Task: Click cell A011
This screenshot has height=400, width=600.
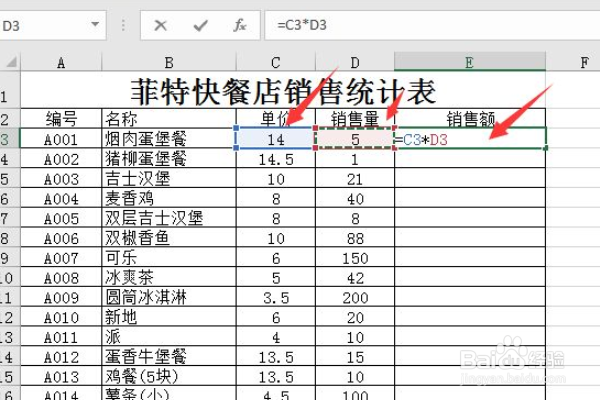Action: click(61, 337)
